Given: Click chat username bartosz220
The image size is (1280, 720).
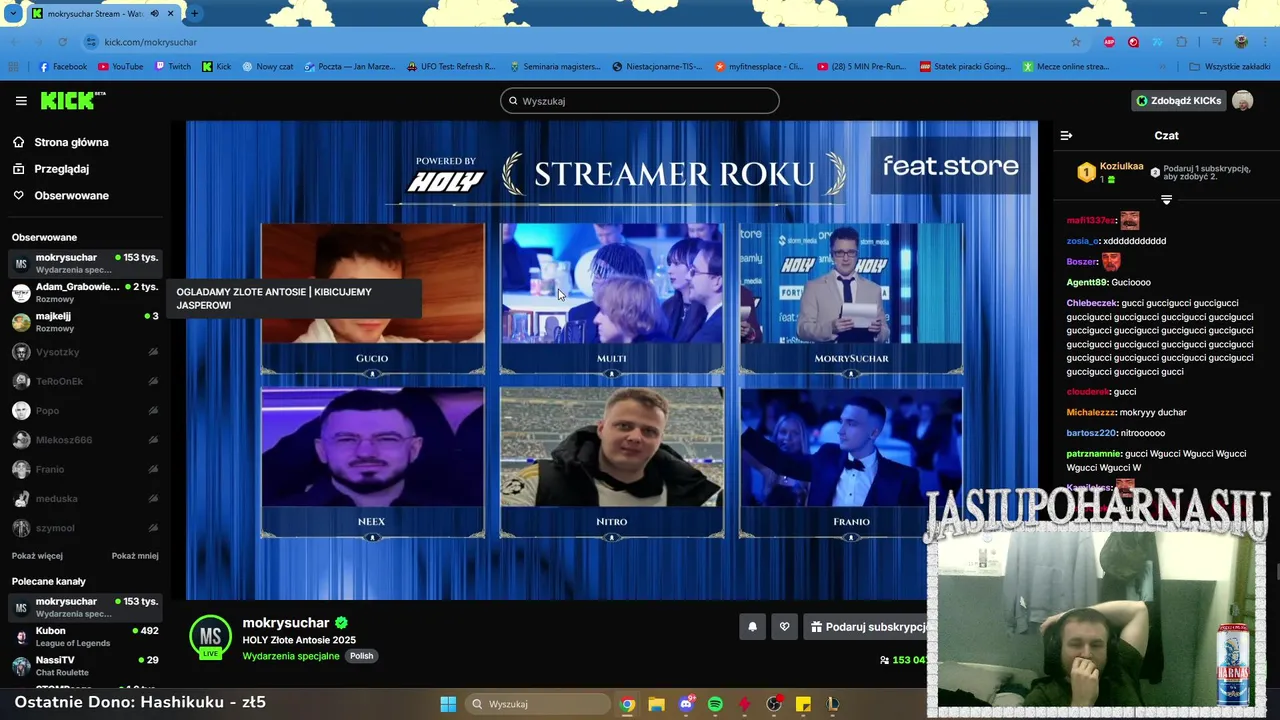Looking at the screenshot, I should coord(1091,433).
